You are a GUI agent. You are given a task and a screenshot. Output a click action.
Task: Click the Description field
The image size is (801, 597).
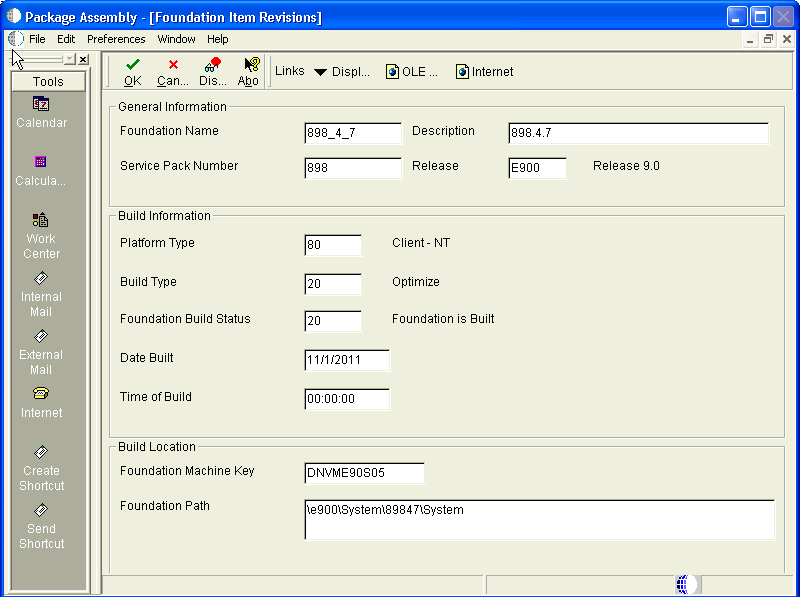(x=639, y=133)
